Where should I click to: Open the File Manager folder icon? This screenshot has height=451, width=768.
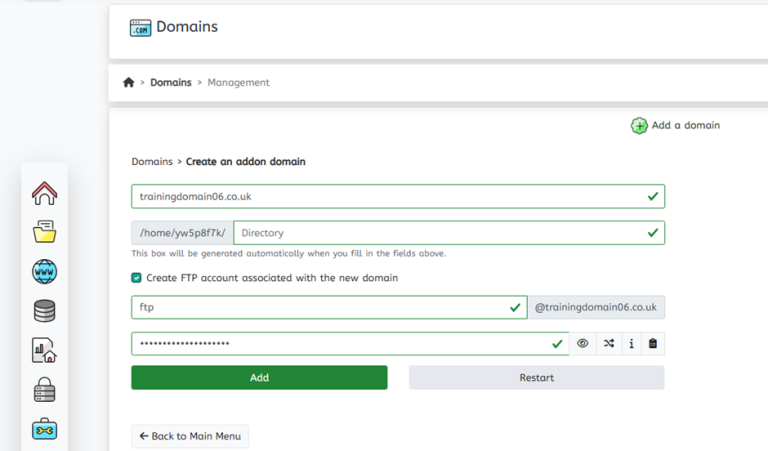[45, 232]
